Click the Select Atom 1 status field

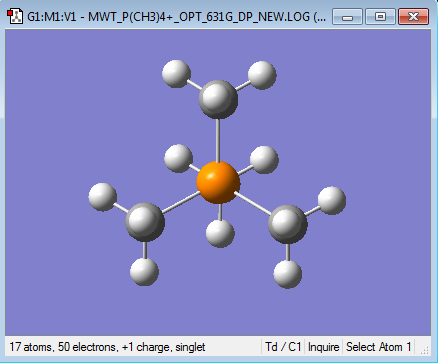[x=379, y=347]
